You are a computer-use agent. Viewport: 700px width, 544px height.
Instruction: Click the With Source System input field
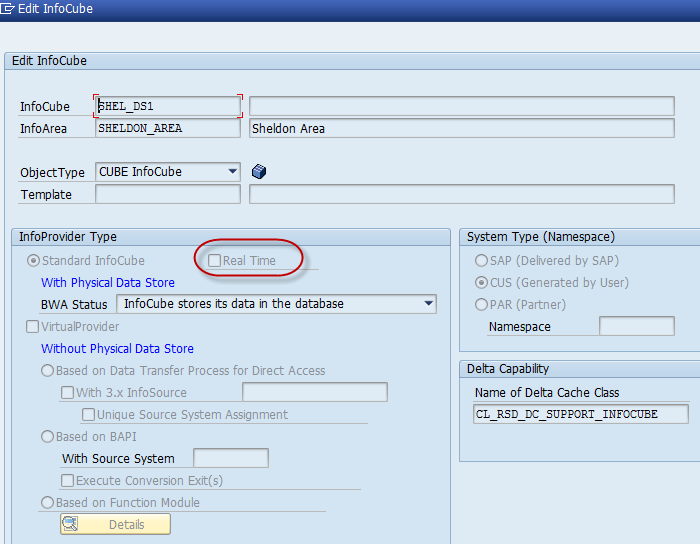coord(231,458)
